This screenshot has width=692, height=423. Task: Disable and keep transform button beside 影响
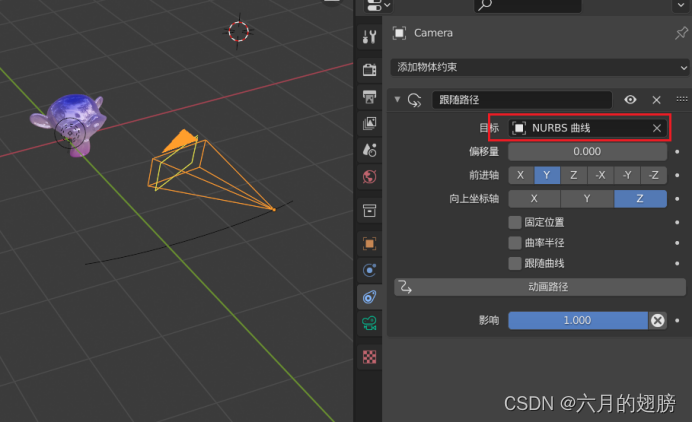click(x=658, y=321)
